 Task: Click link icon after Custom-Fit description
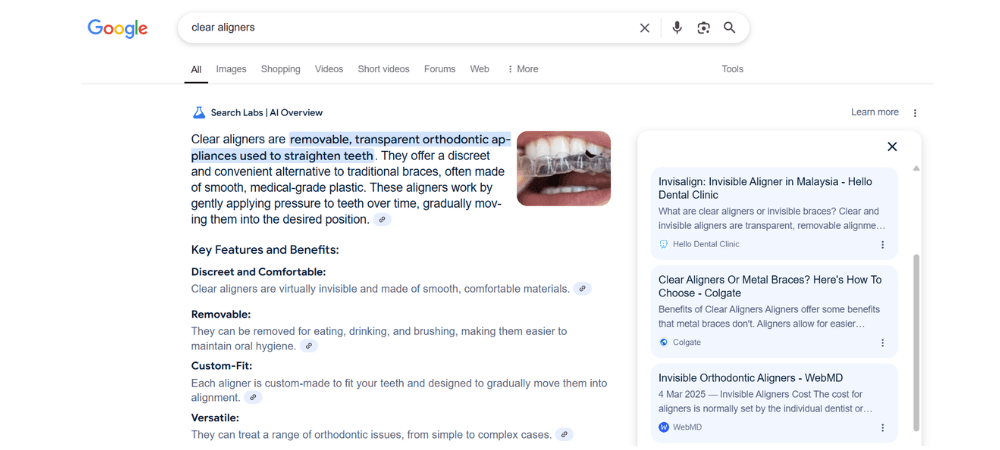[253, 397]
